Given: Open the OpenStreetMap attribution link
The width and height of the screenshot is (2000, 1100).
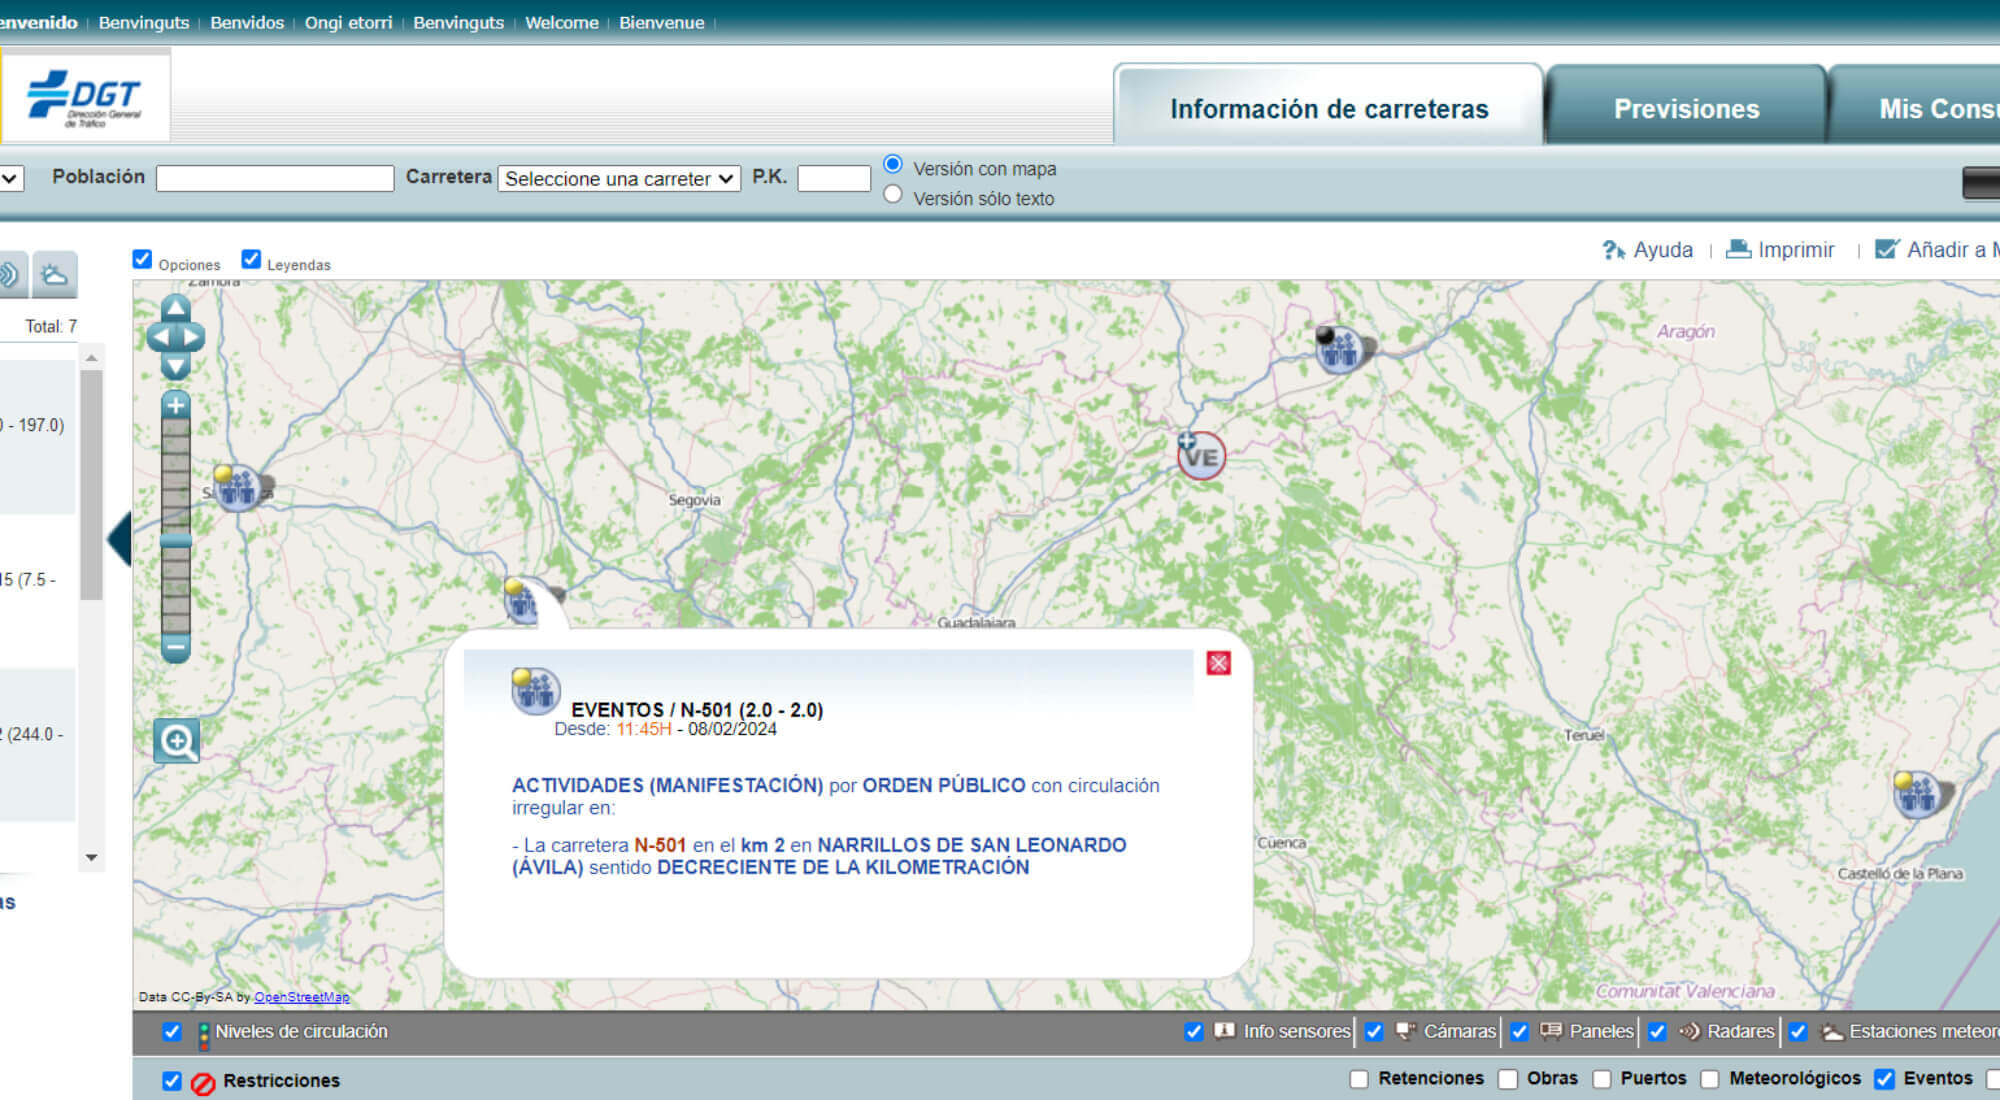Looking at the screenshot, I should 301,997.
